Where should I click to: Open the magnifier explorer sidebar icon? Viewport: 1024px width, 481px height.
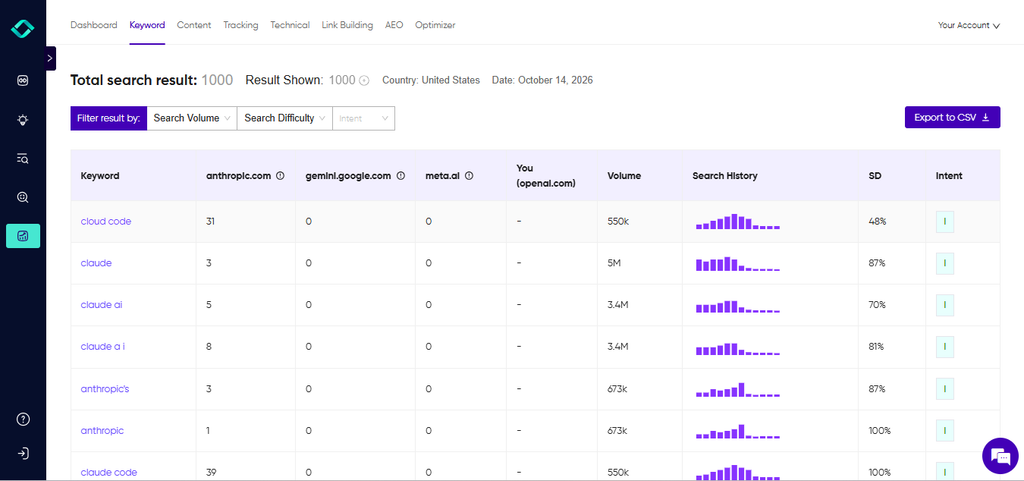click(x=23, y=197)
